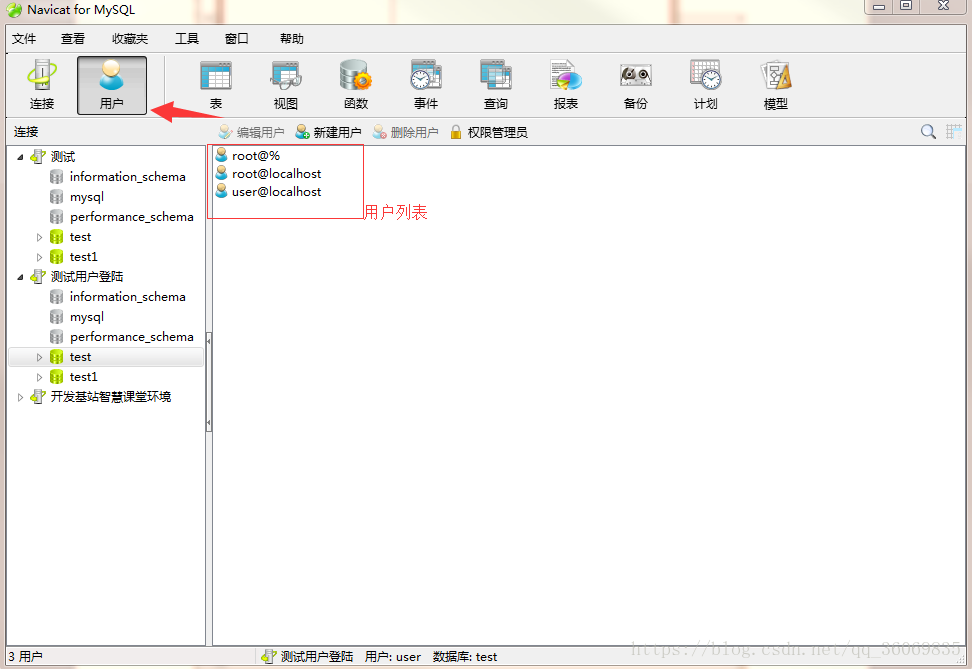Expand test database under 测试

point(39,237)
